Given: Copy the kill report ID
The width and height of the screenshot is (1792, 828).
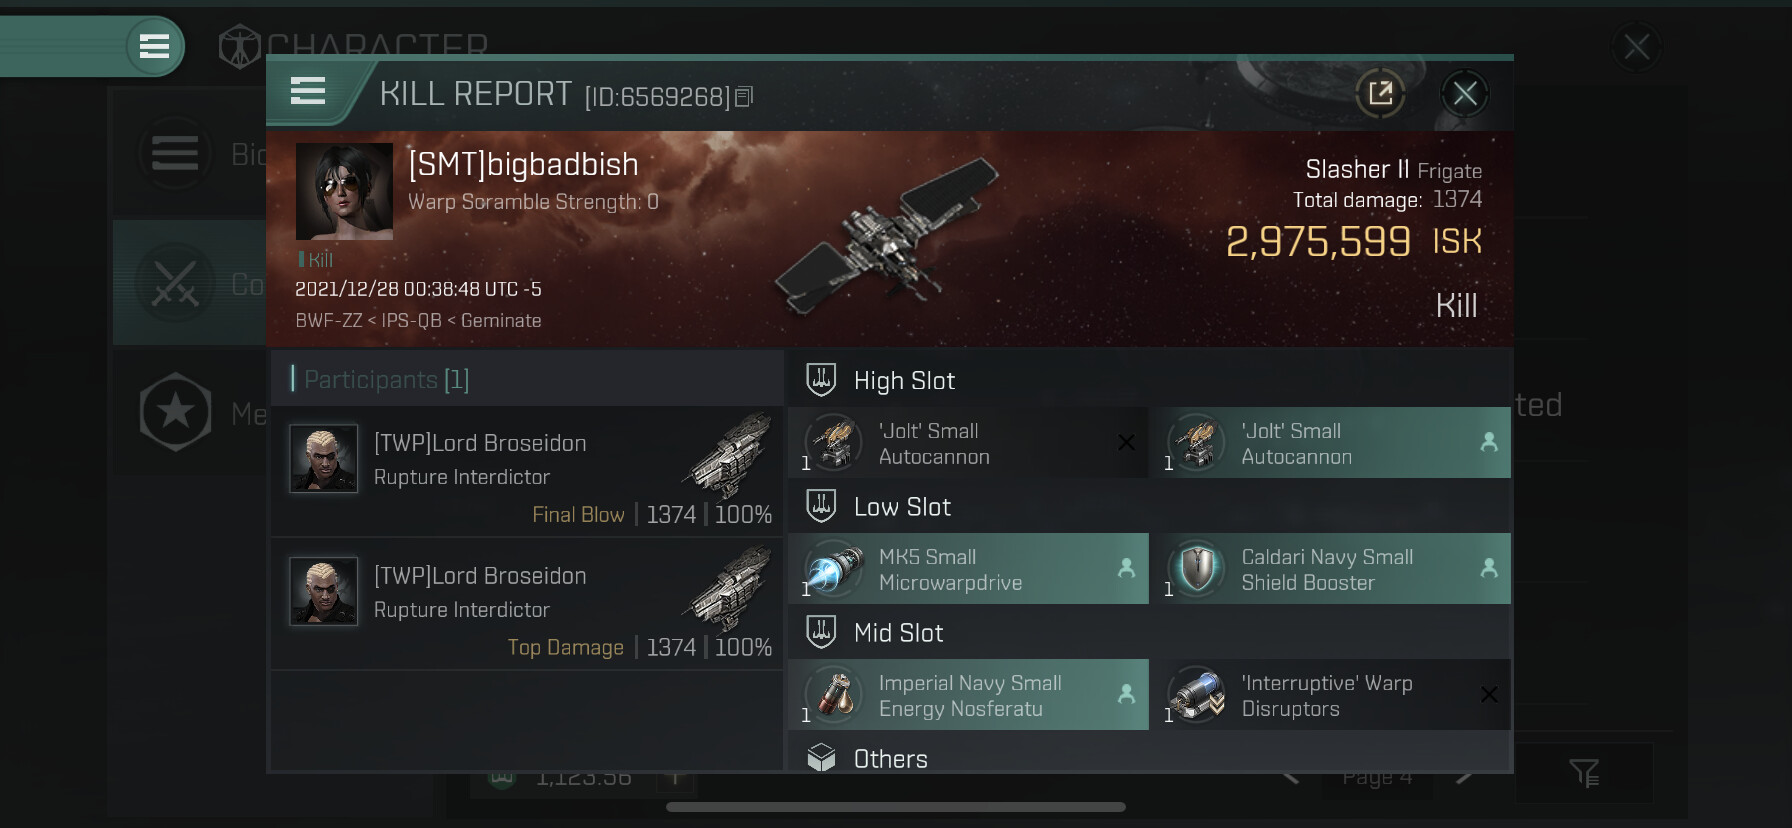Looking at the screenshot, I should point(744,97).
